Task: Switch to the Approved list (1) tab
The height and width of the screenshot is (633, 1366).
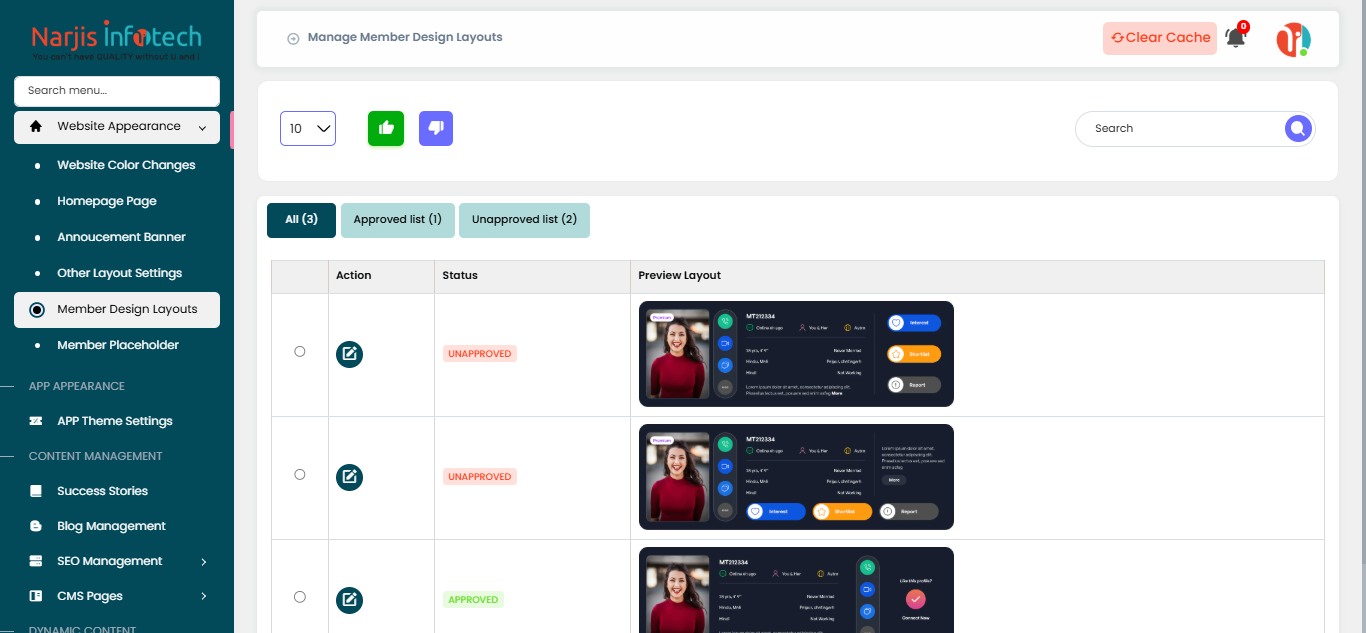Action: tap(398, 220)
